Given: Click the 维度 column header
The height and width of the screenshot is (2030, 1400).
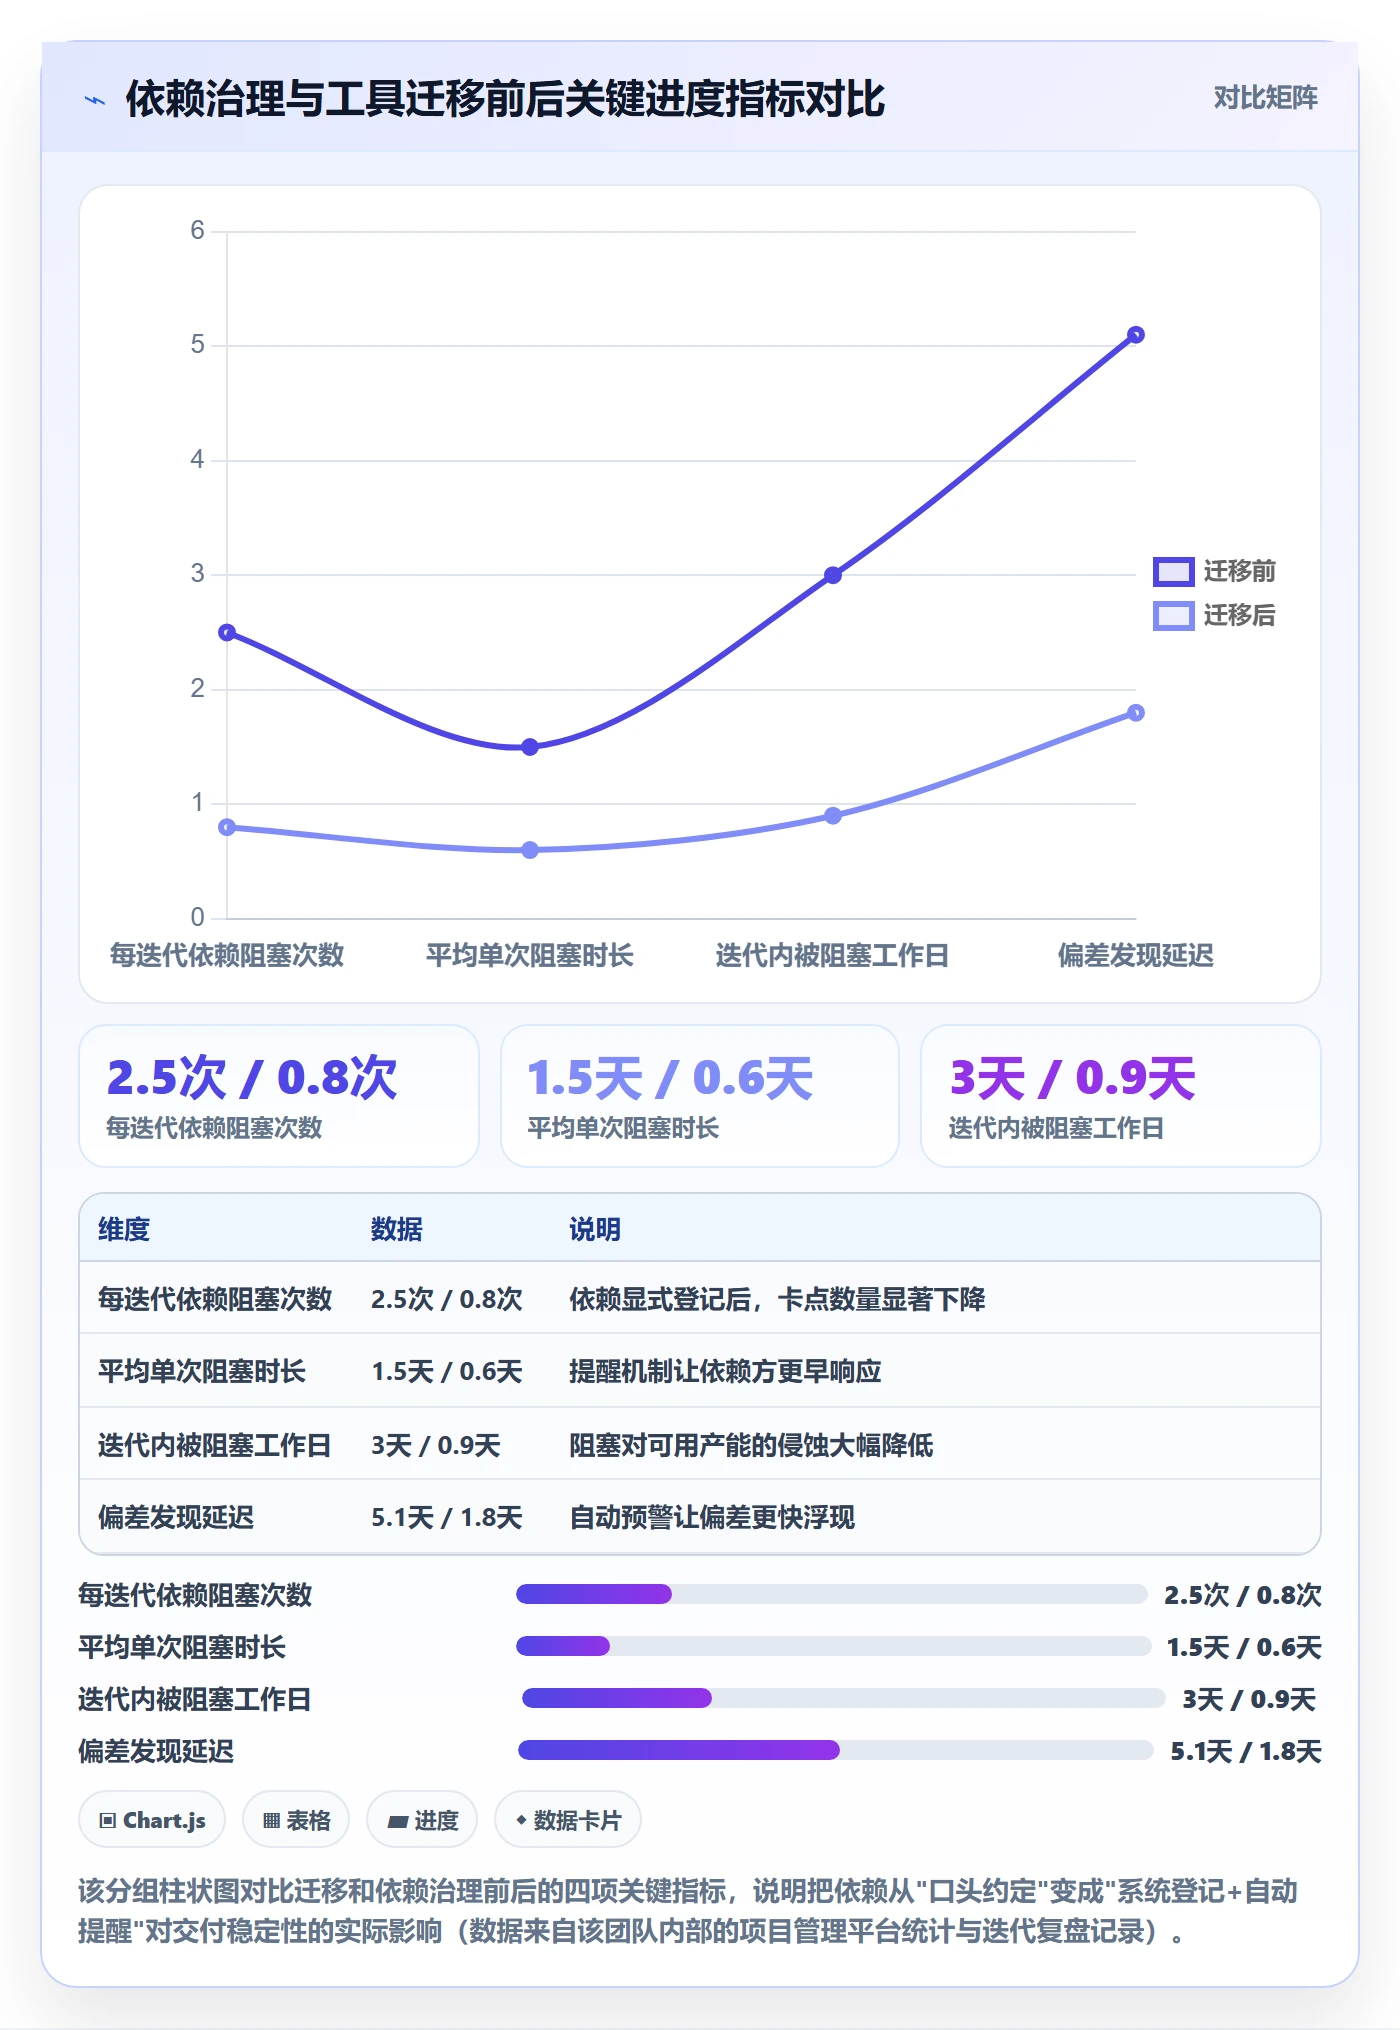Looking at the screenshot, I should pos(124,1229).
